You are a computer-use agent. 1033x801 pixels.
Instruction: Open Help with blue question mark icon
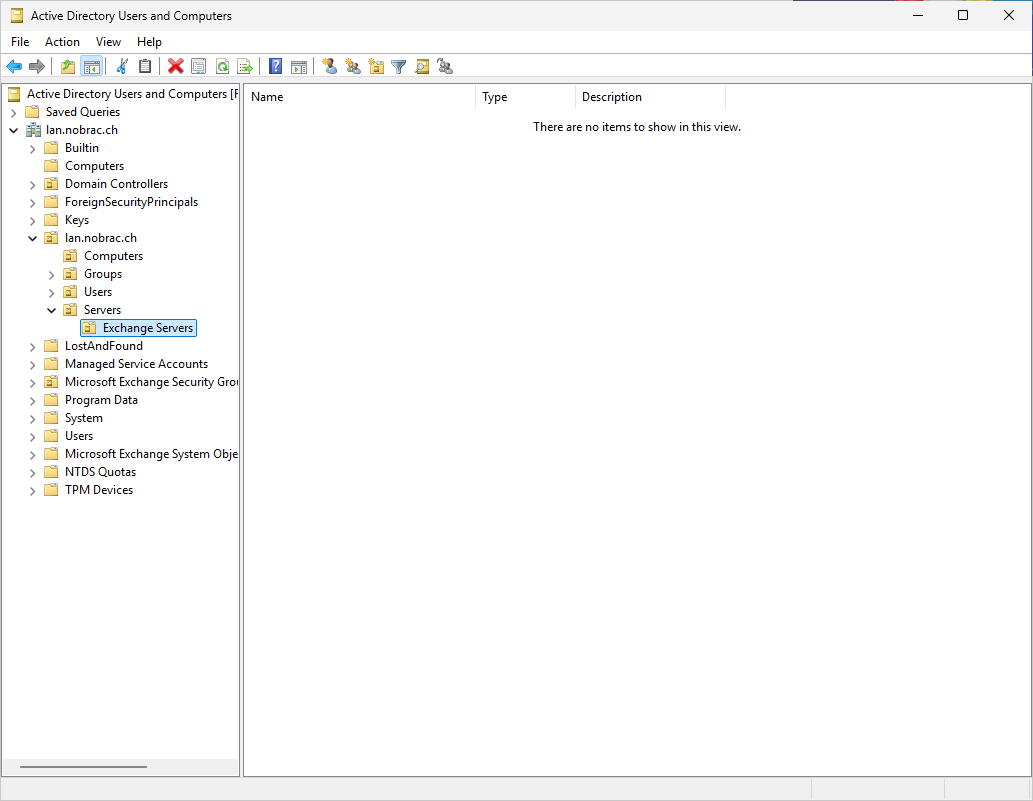275,67
